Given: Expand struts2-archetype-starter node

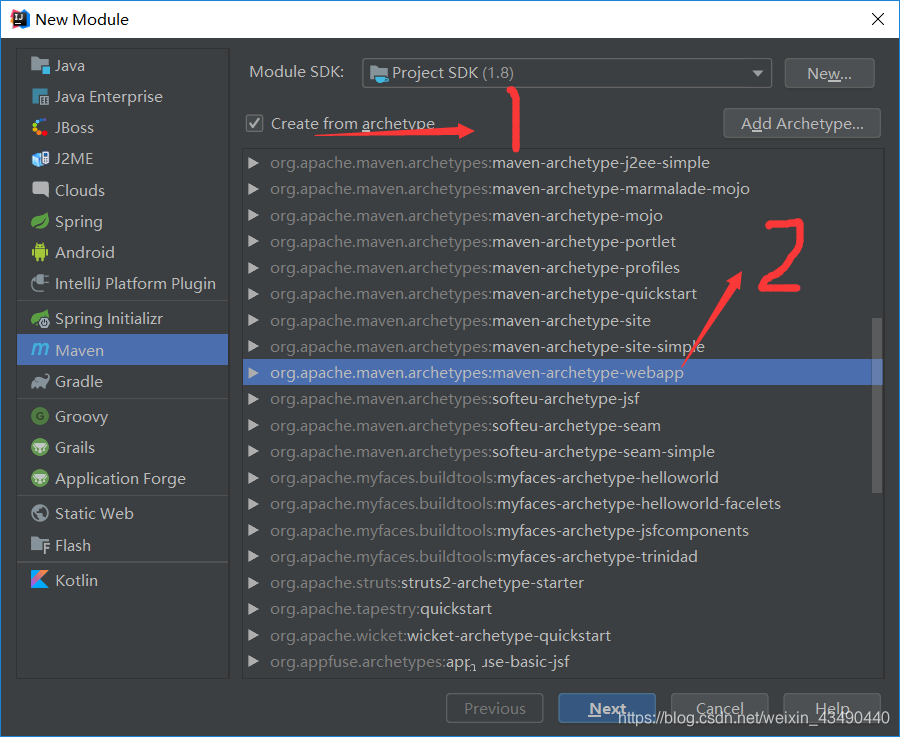Looking at the screenshot, I should click(253, 583).
